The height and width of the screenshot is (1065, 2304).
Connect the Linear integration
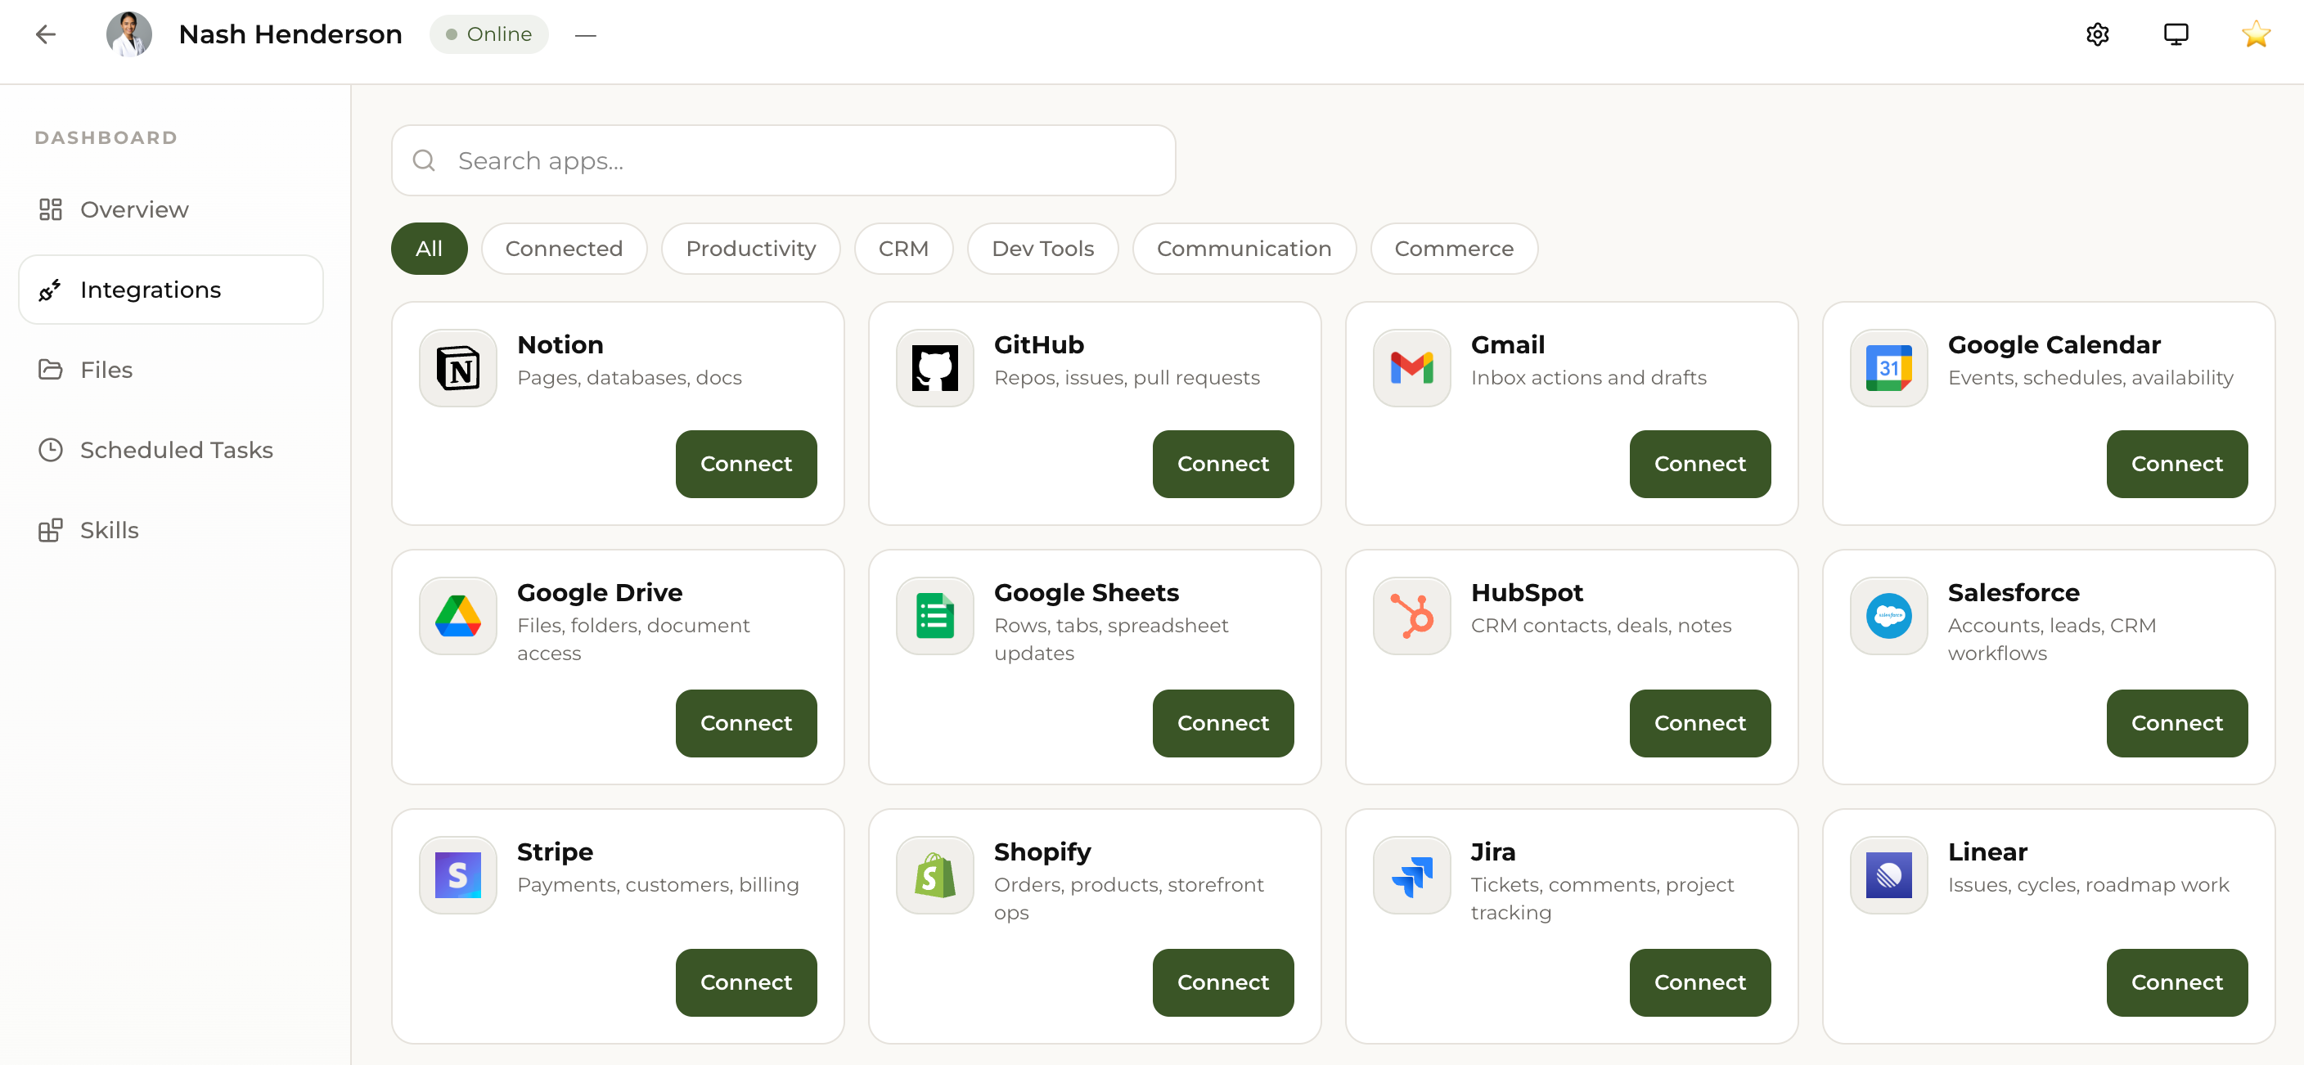2177,983
